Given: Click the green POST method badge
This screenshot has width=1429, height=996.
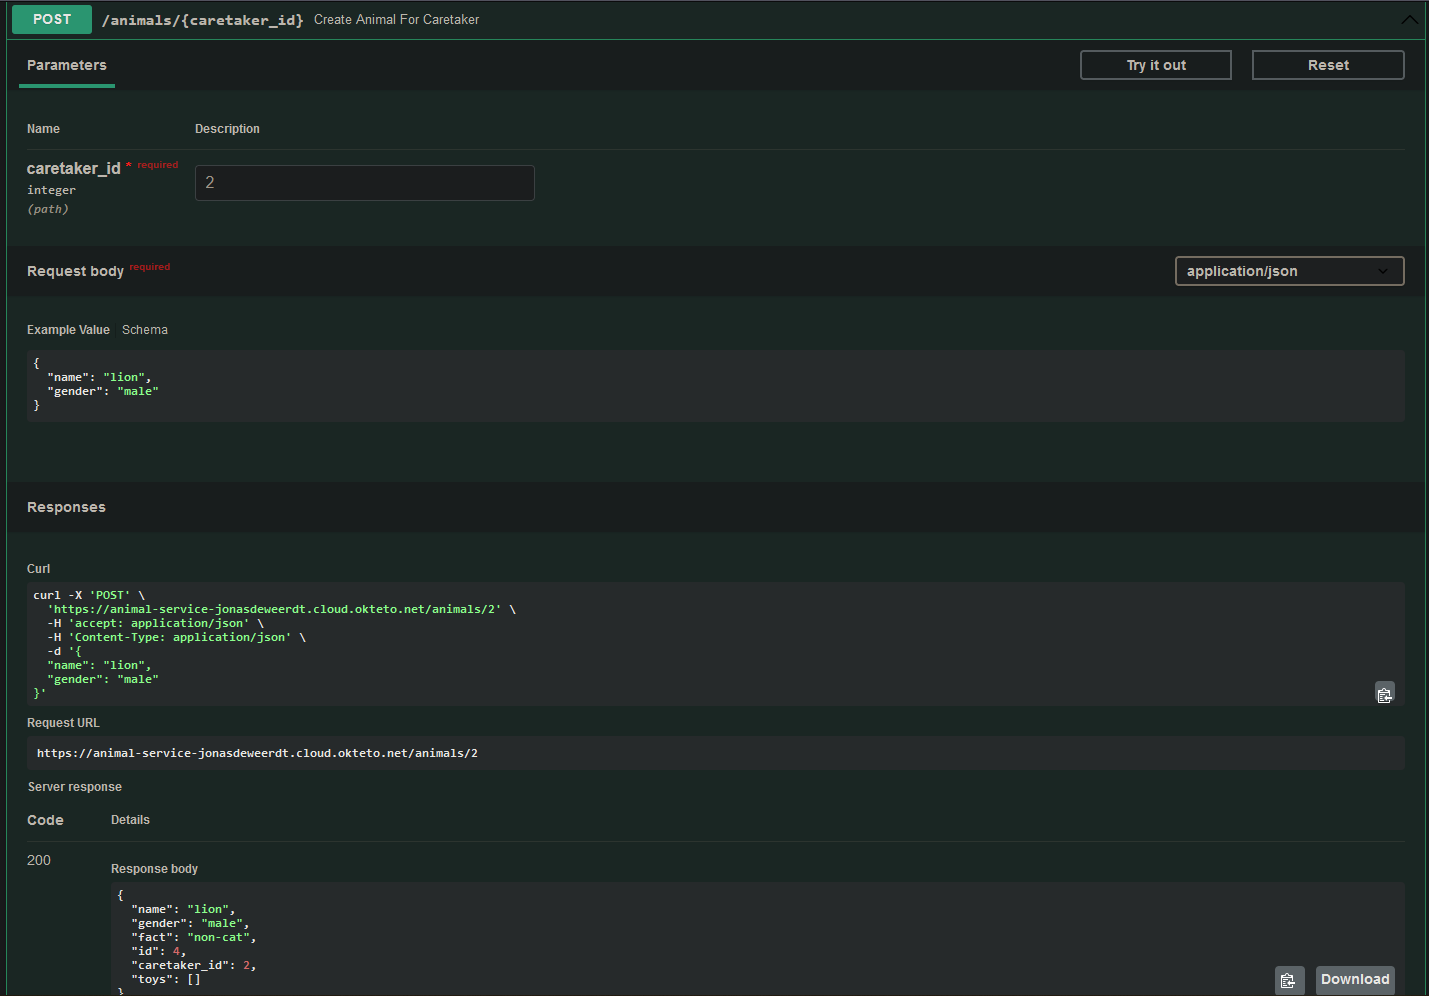Looking at the screenshot, I should pos(51,19).
